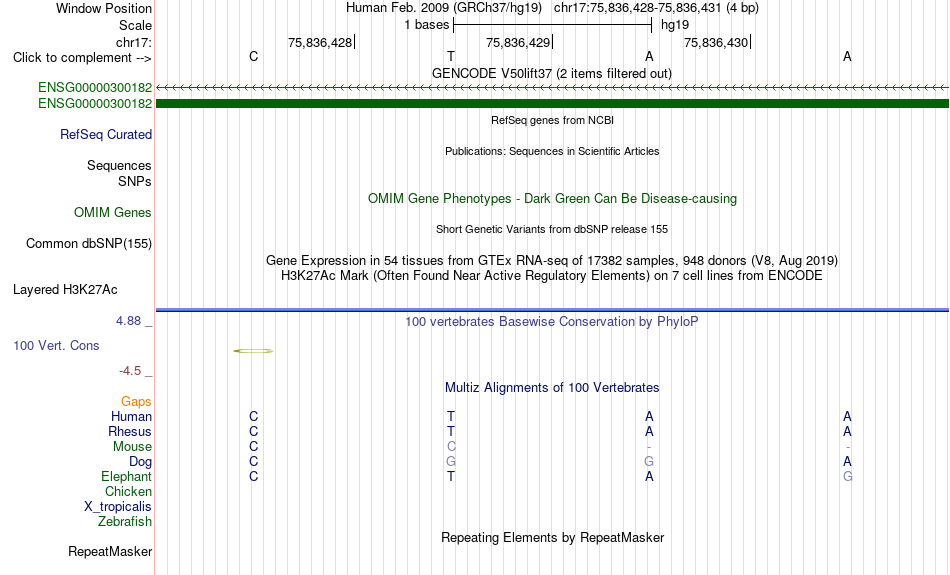
Task: Click the GTEx Gene Expression track title
Action: (552, 261)
